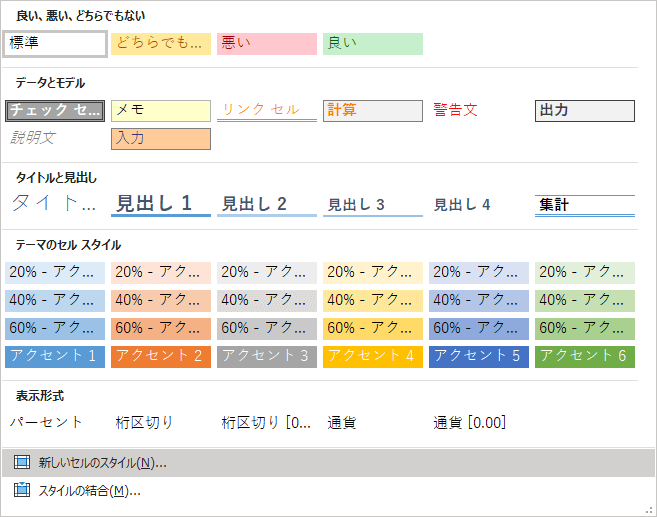Choose the チェック セル style

tap(55, 110)
